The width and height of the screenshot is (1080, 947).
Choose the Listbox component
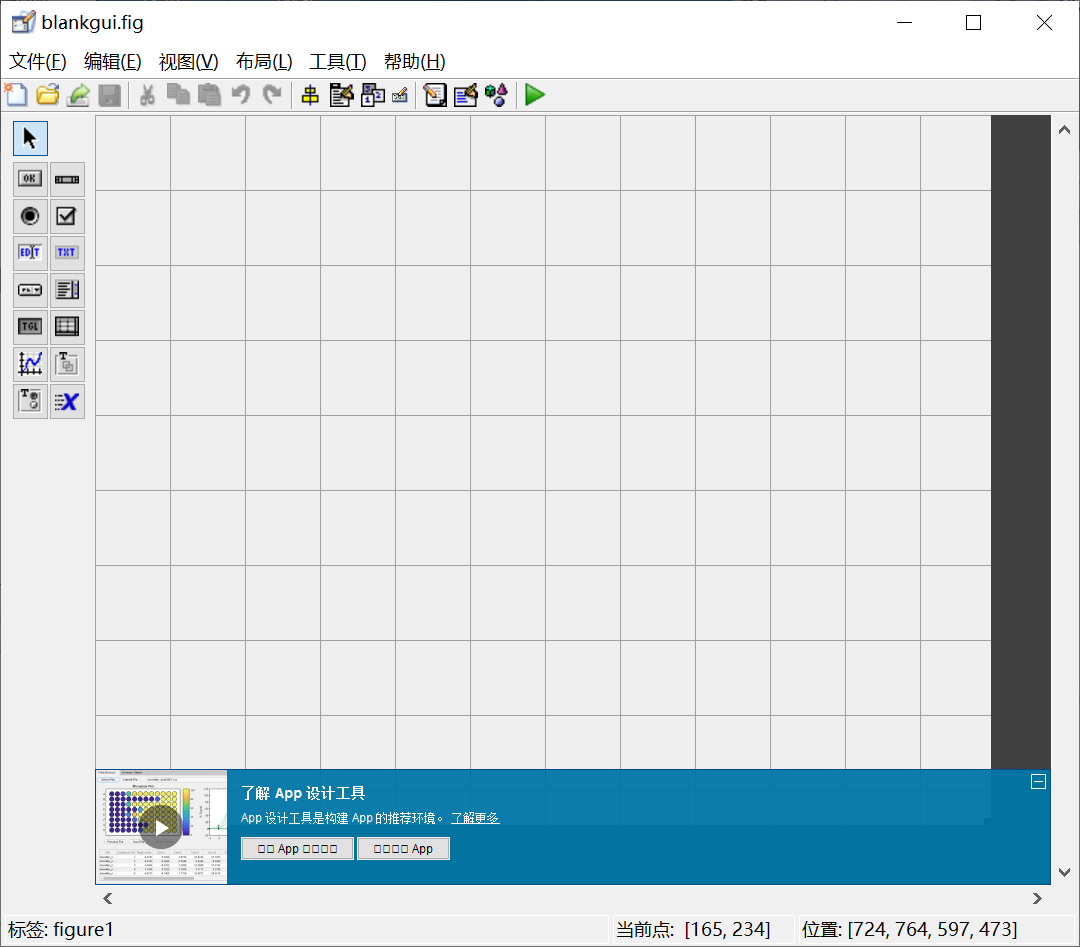coord(67,290)
